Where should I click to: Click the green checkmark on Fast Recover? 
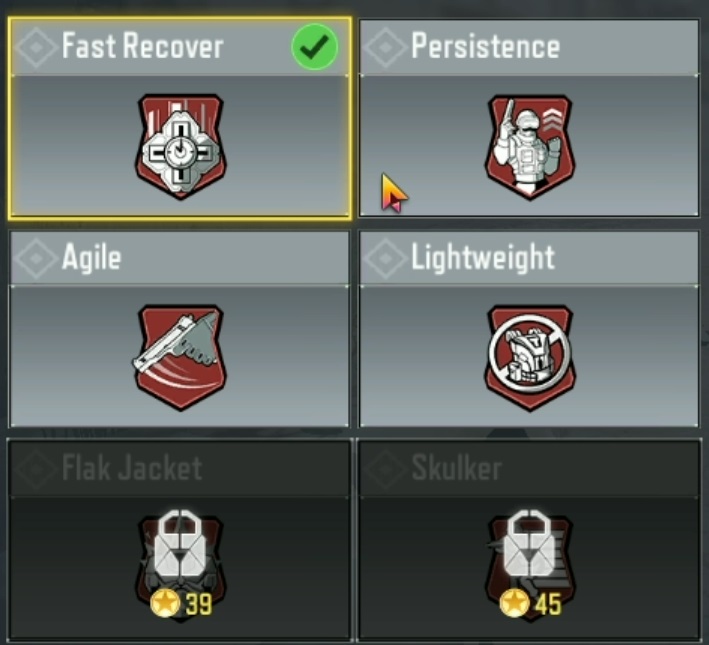coord(315,46)
